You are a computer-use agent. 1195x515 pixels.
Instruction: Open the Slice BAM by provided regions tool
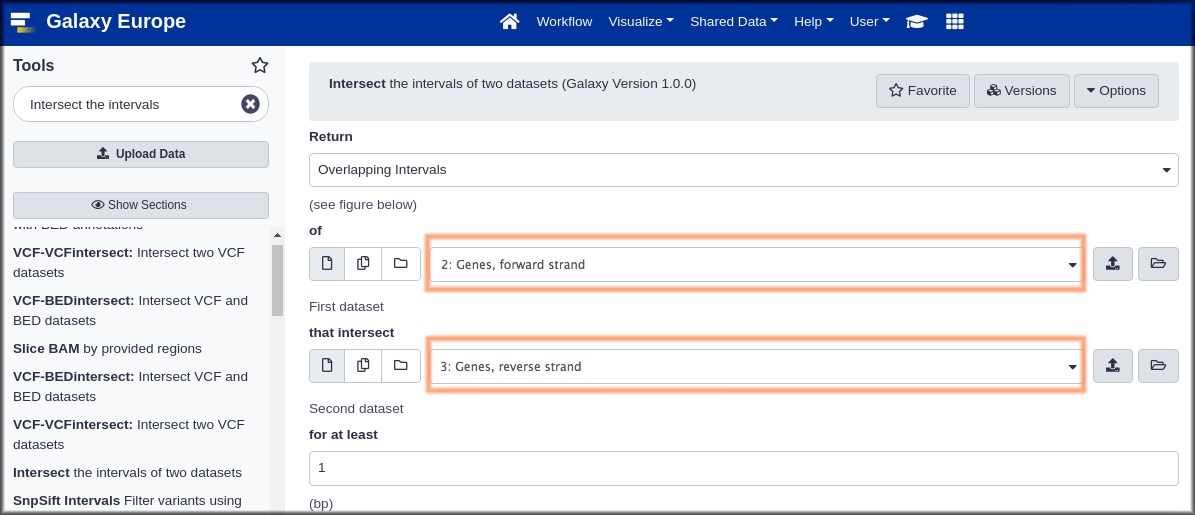pyautogui.click(x=107, y=348)
